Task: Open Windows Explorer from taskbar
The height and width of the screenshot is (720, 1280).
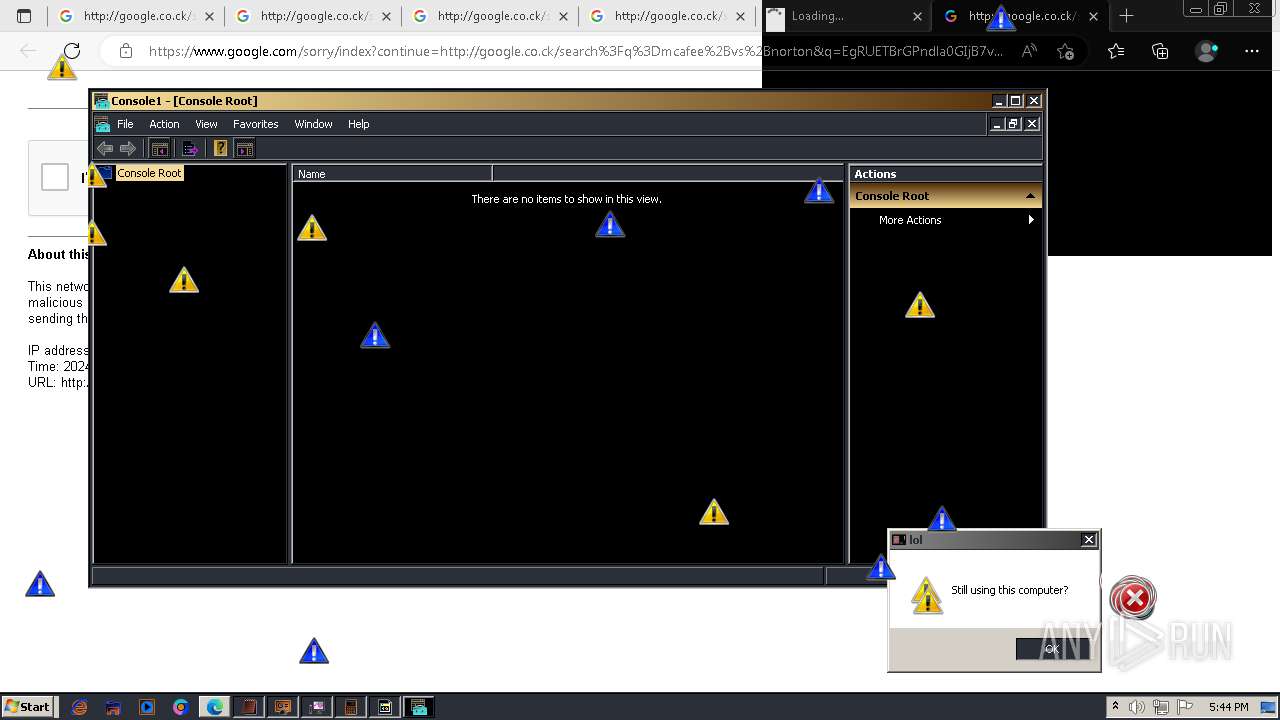Action: [x=113, y=707]
